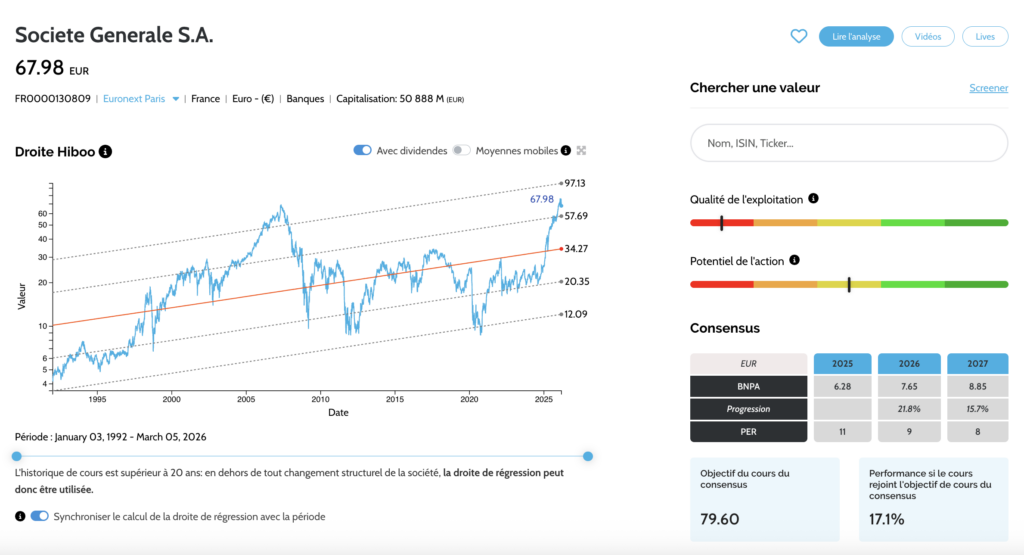Focus the Nom, ISIN, Ticker search field

(849, 143)
